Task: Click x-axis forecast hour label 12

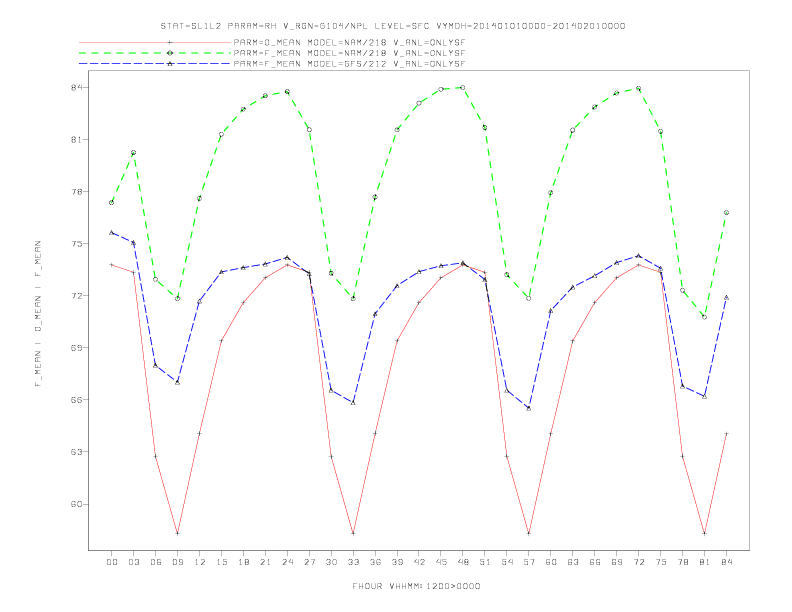Action: pyautogui.click(x=200, y=562)
